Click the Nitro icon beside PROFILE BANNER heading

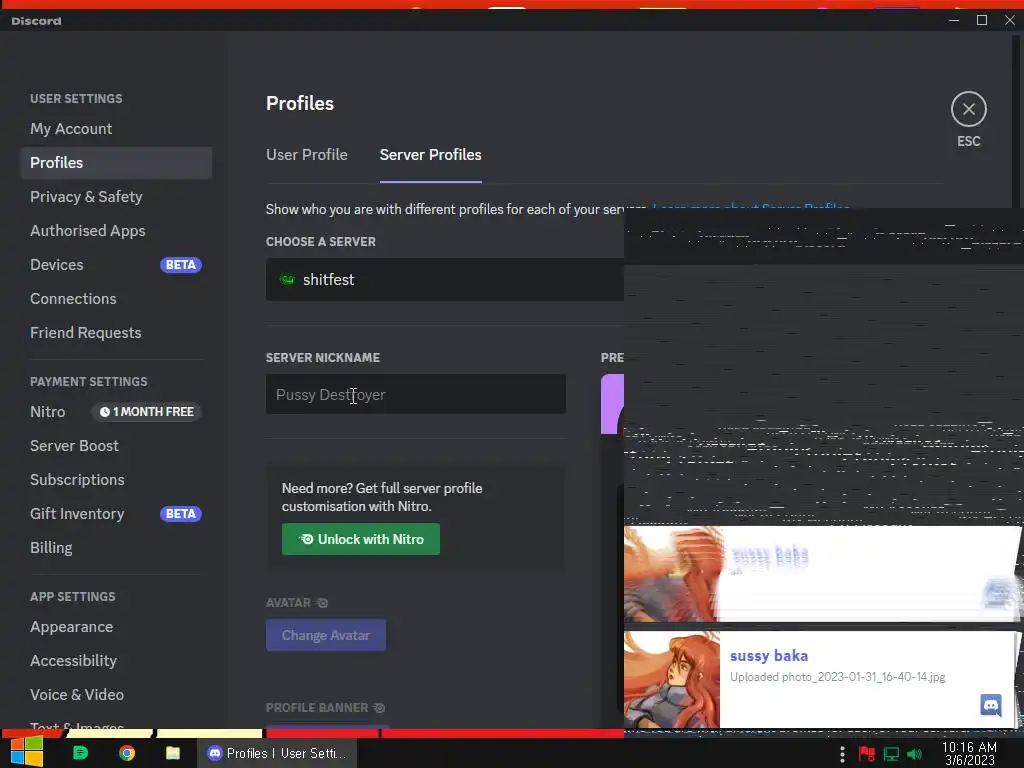[x=379, y=707]
